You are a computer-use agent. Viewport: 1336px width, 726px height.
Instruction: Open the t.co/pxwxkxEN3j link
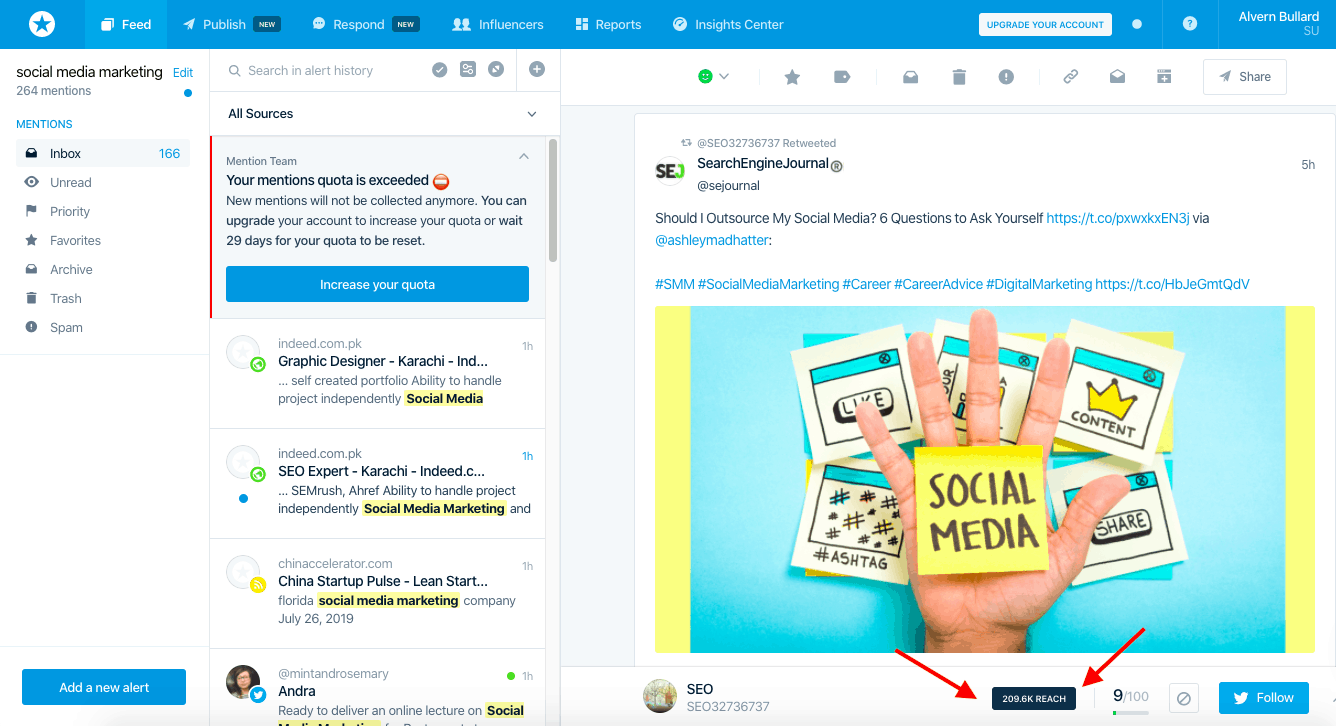point(1118,218)
